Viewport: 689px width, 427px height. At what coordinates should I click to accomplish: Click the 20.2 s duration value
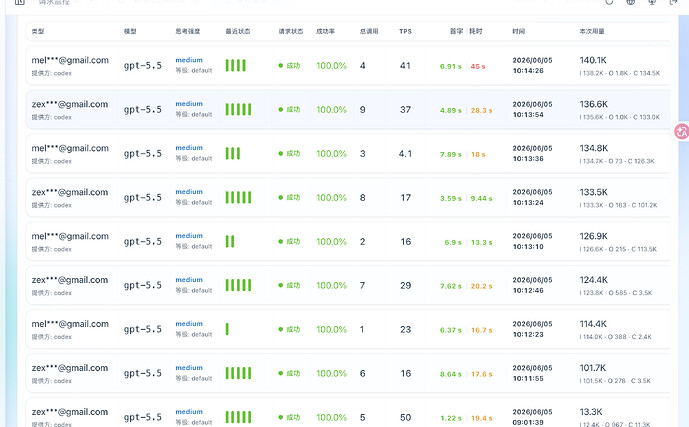[x=481, y=286]
